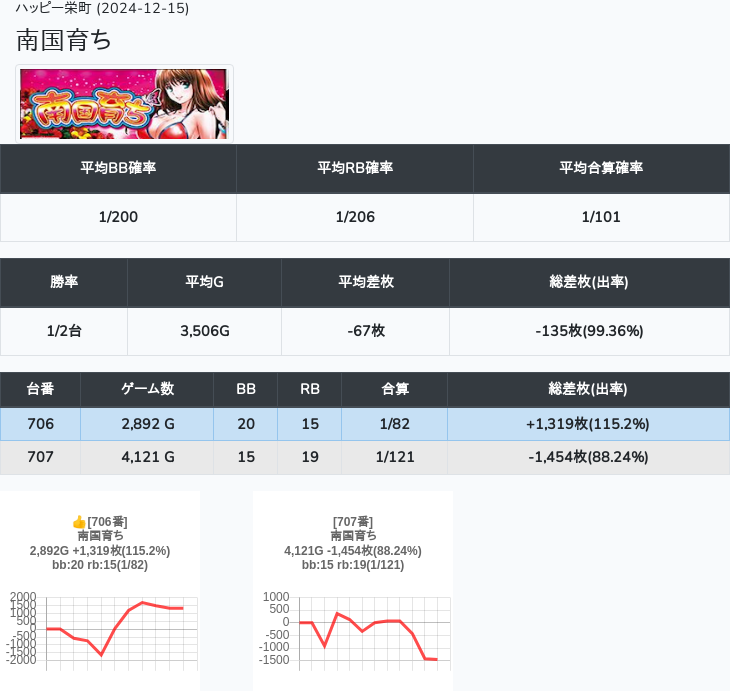The image size is (730, 691).
Task: Sort table by BB column header
Action: [246, 389]
